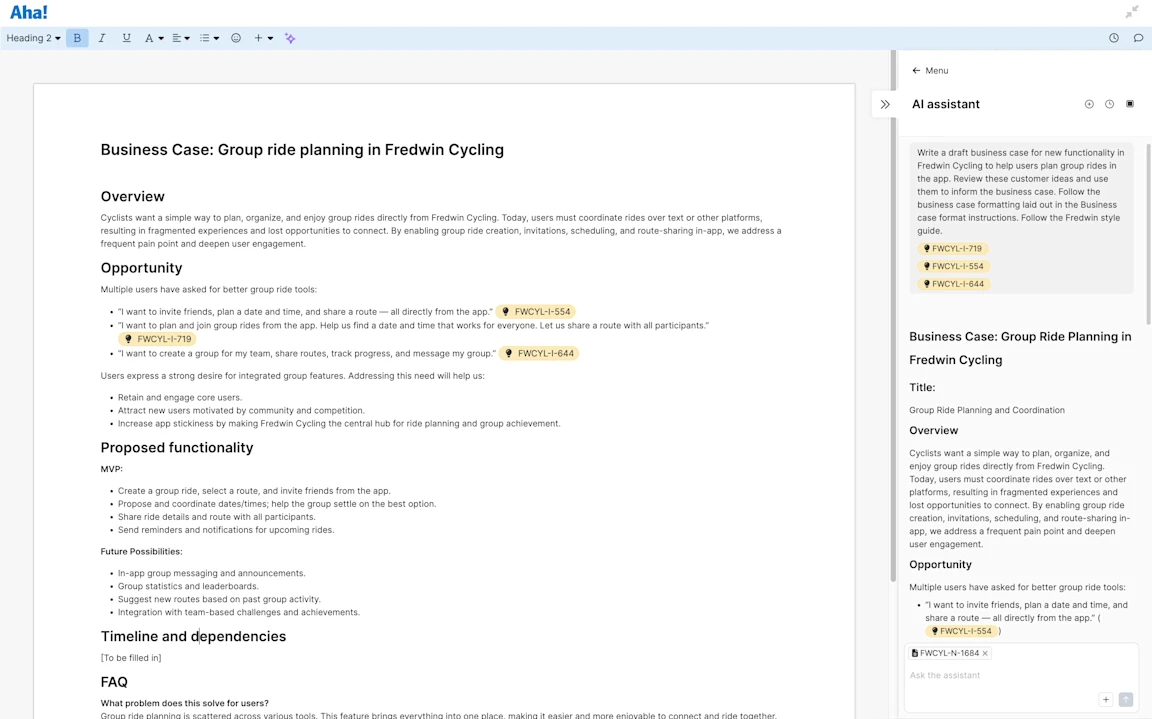Open the text alignment dropdown
Image resolution: width=1152 pixels, height=719 pixels.
pyautogui.click(x=181, y=38)
